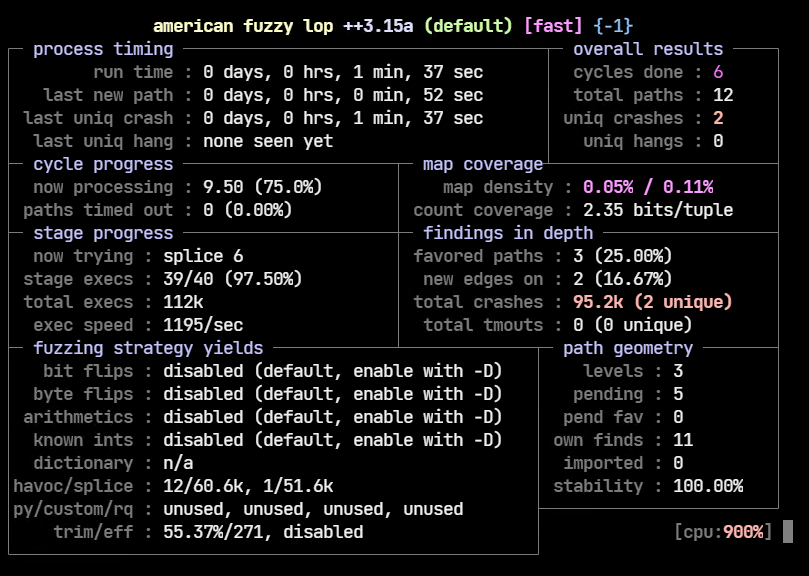Viewport: 809px width, 576px height.
Task: Click the 'exec speed' label
Action: (x=83, y=325)
